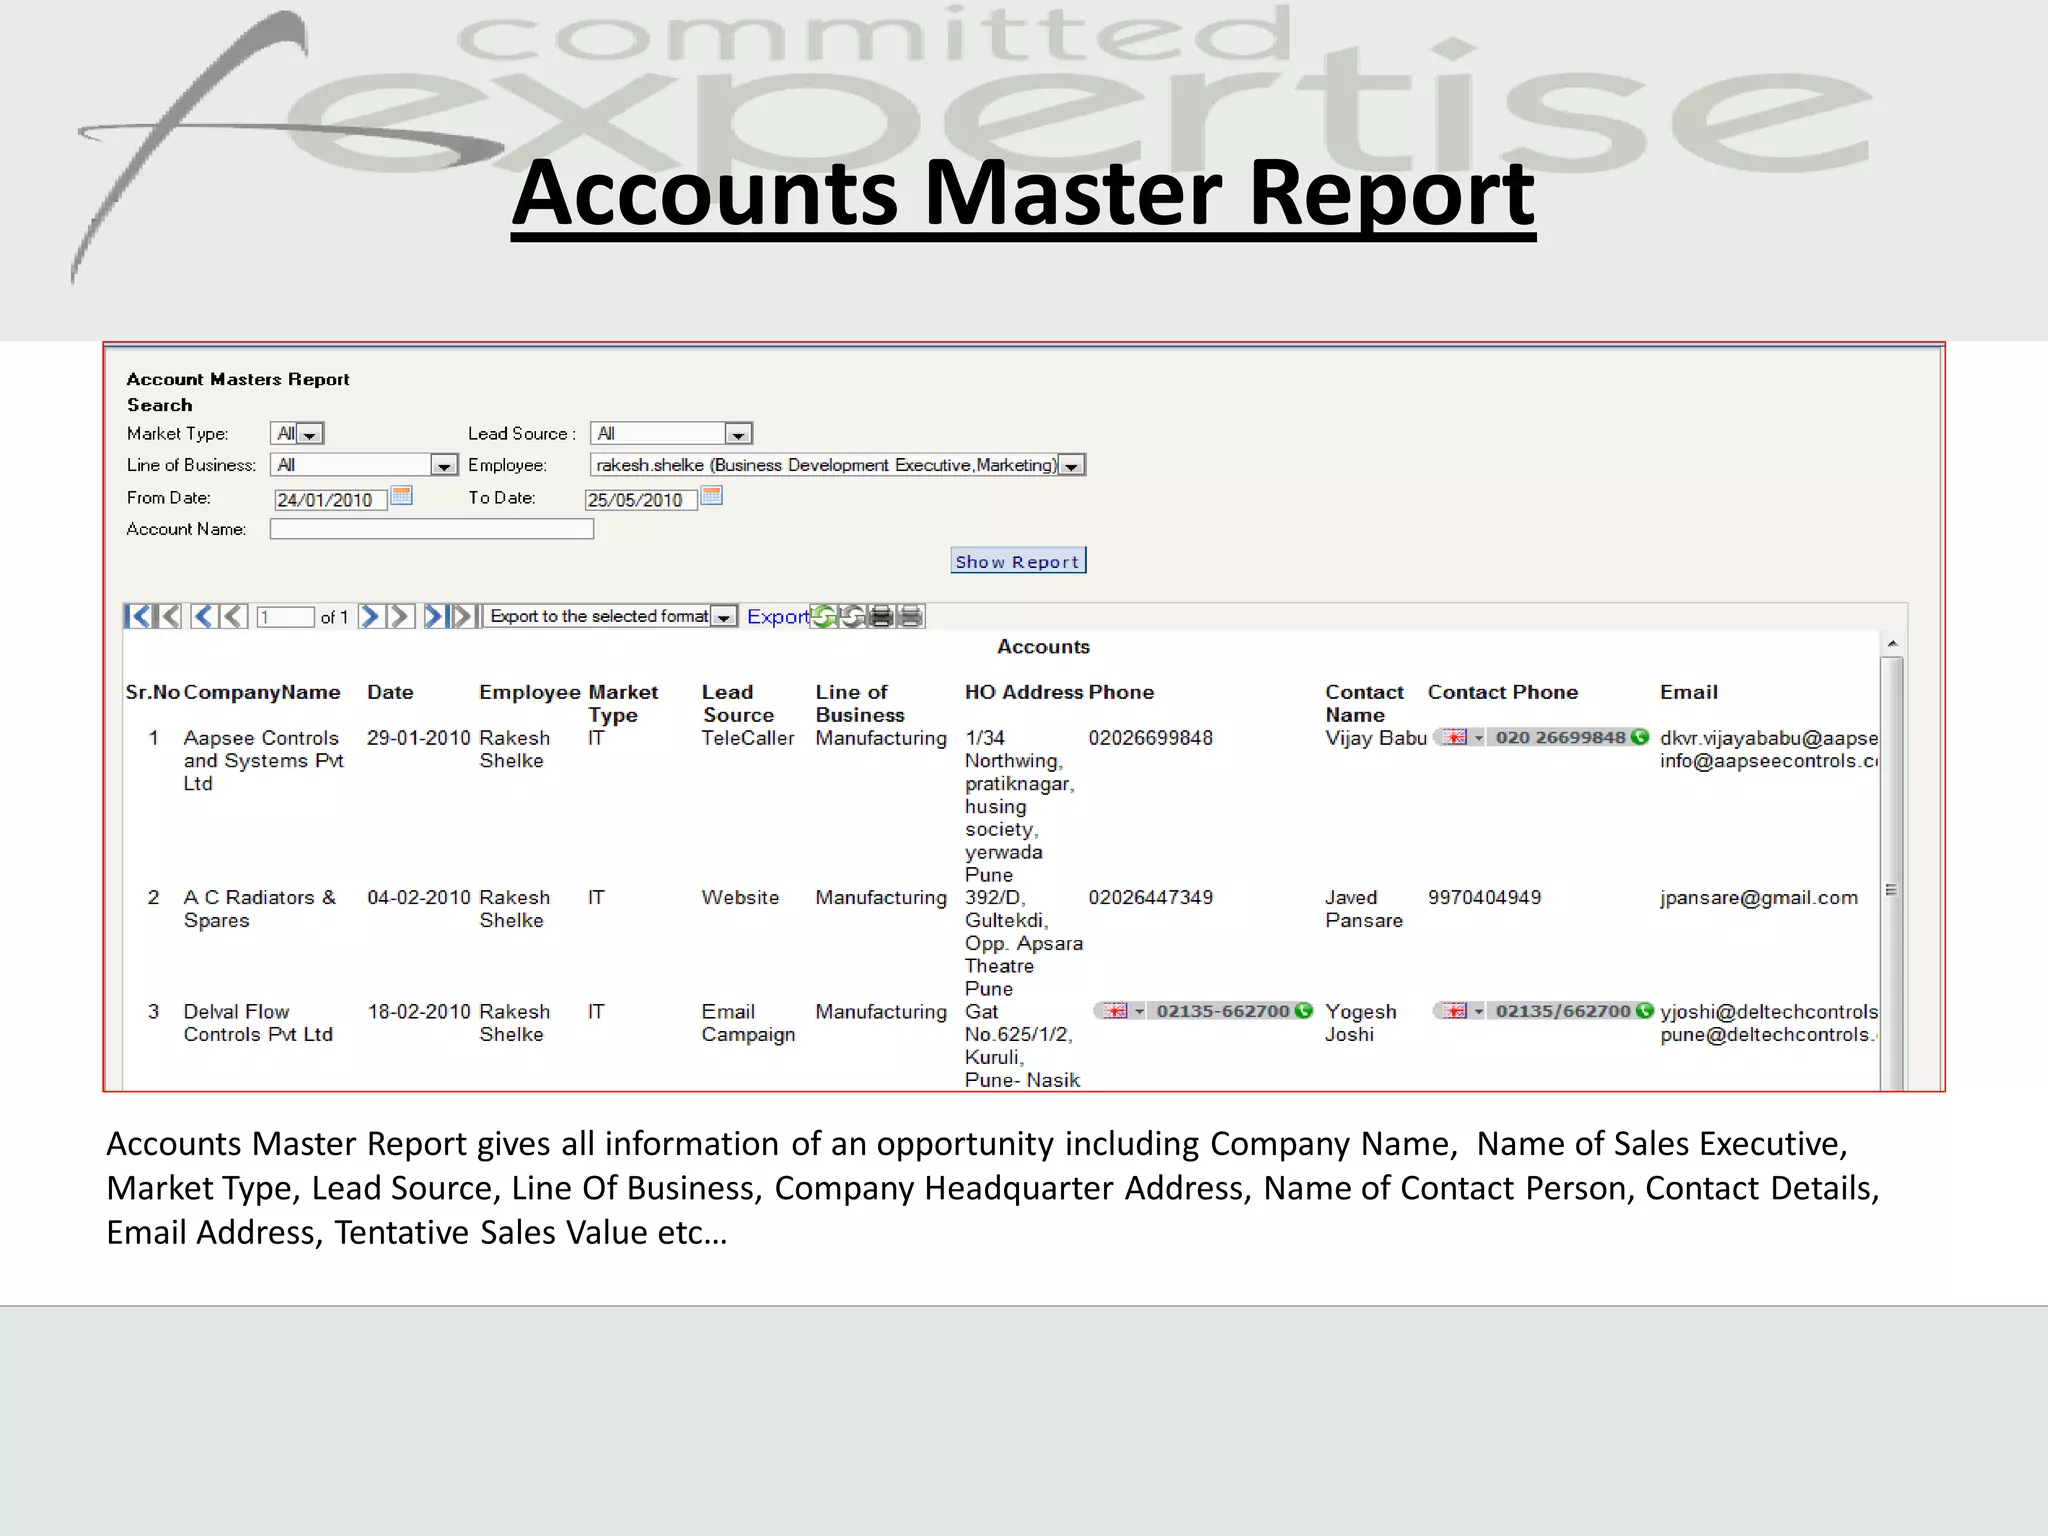Focus the From Date field 24/01/2010
The image size is (2048, 1536).
click(330, 500)
